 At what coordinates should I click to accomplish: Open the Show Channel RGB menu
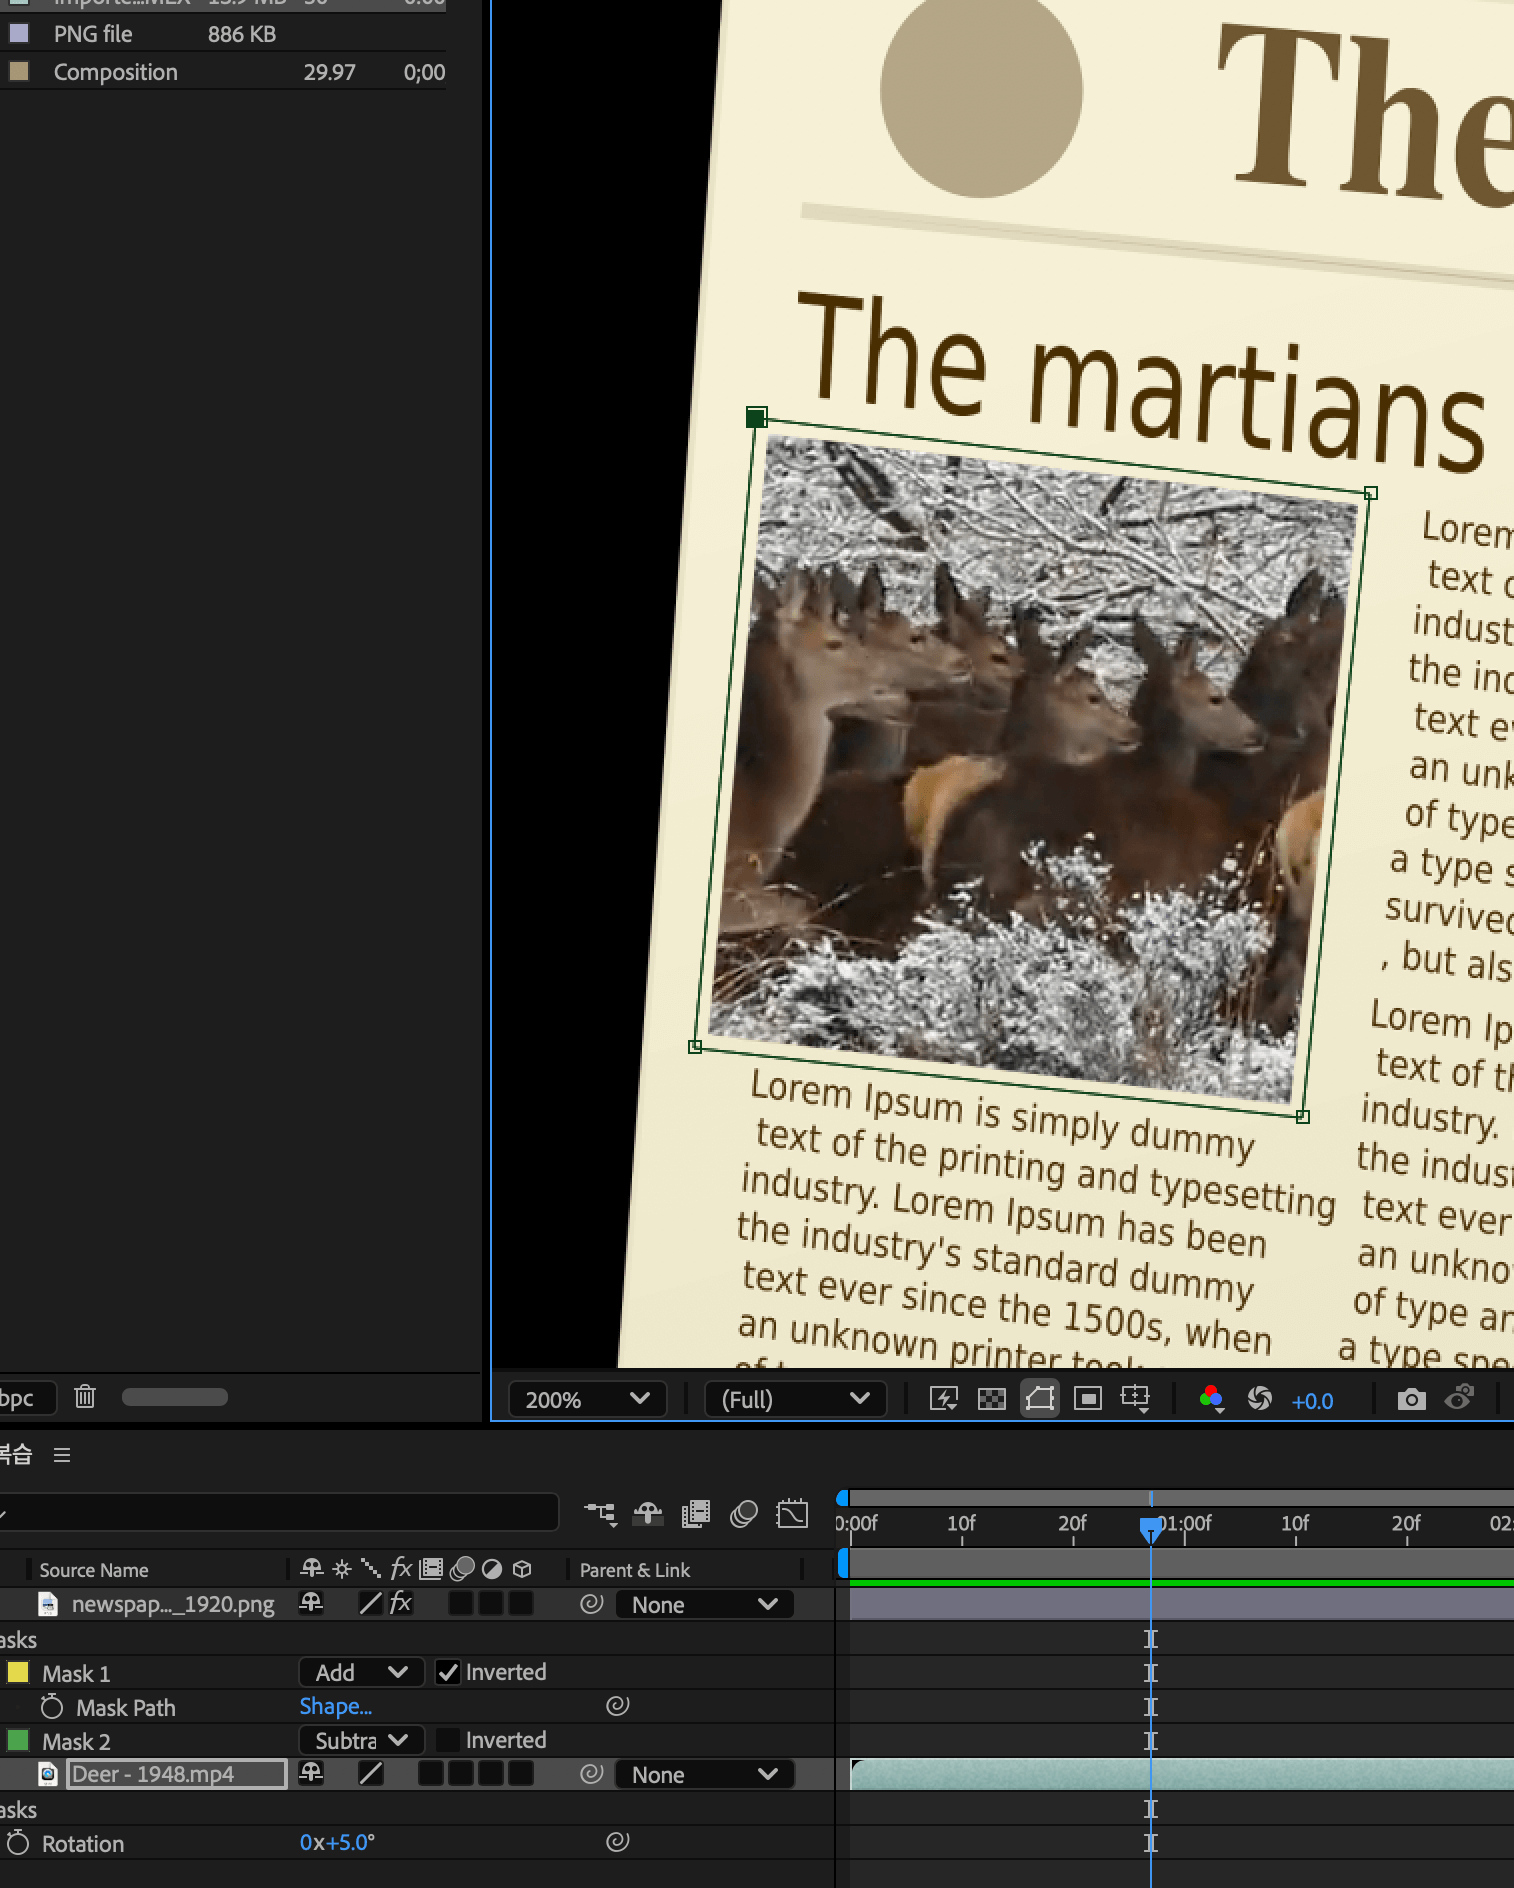coord(1212,1399)
